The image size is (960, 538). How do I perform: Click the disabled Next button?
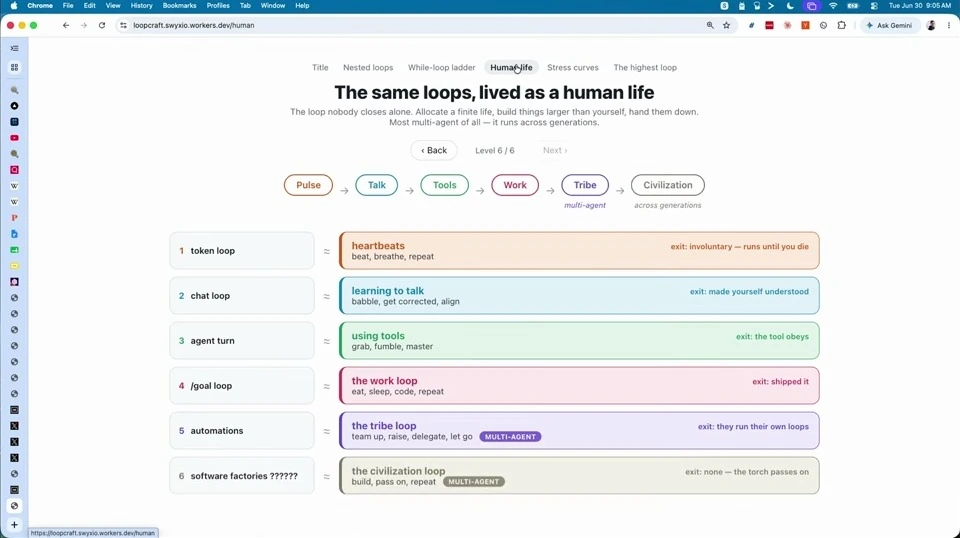[555, 150]
